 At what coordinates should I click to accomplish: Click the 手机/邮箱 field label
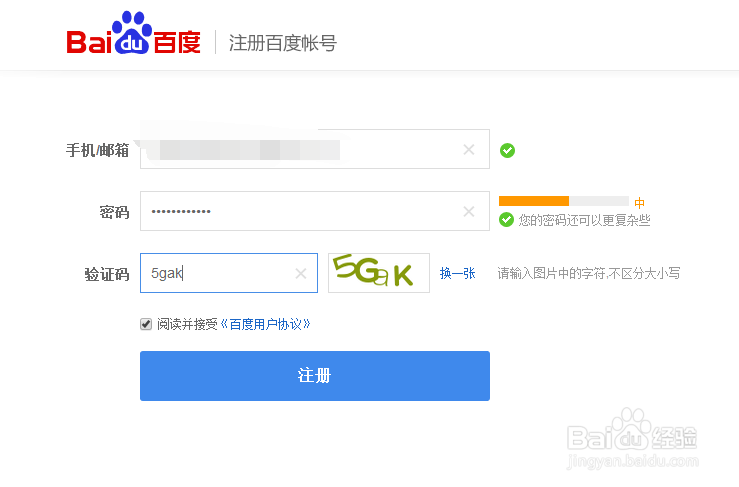[97, 150]
